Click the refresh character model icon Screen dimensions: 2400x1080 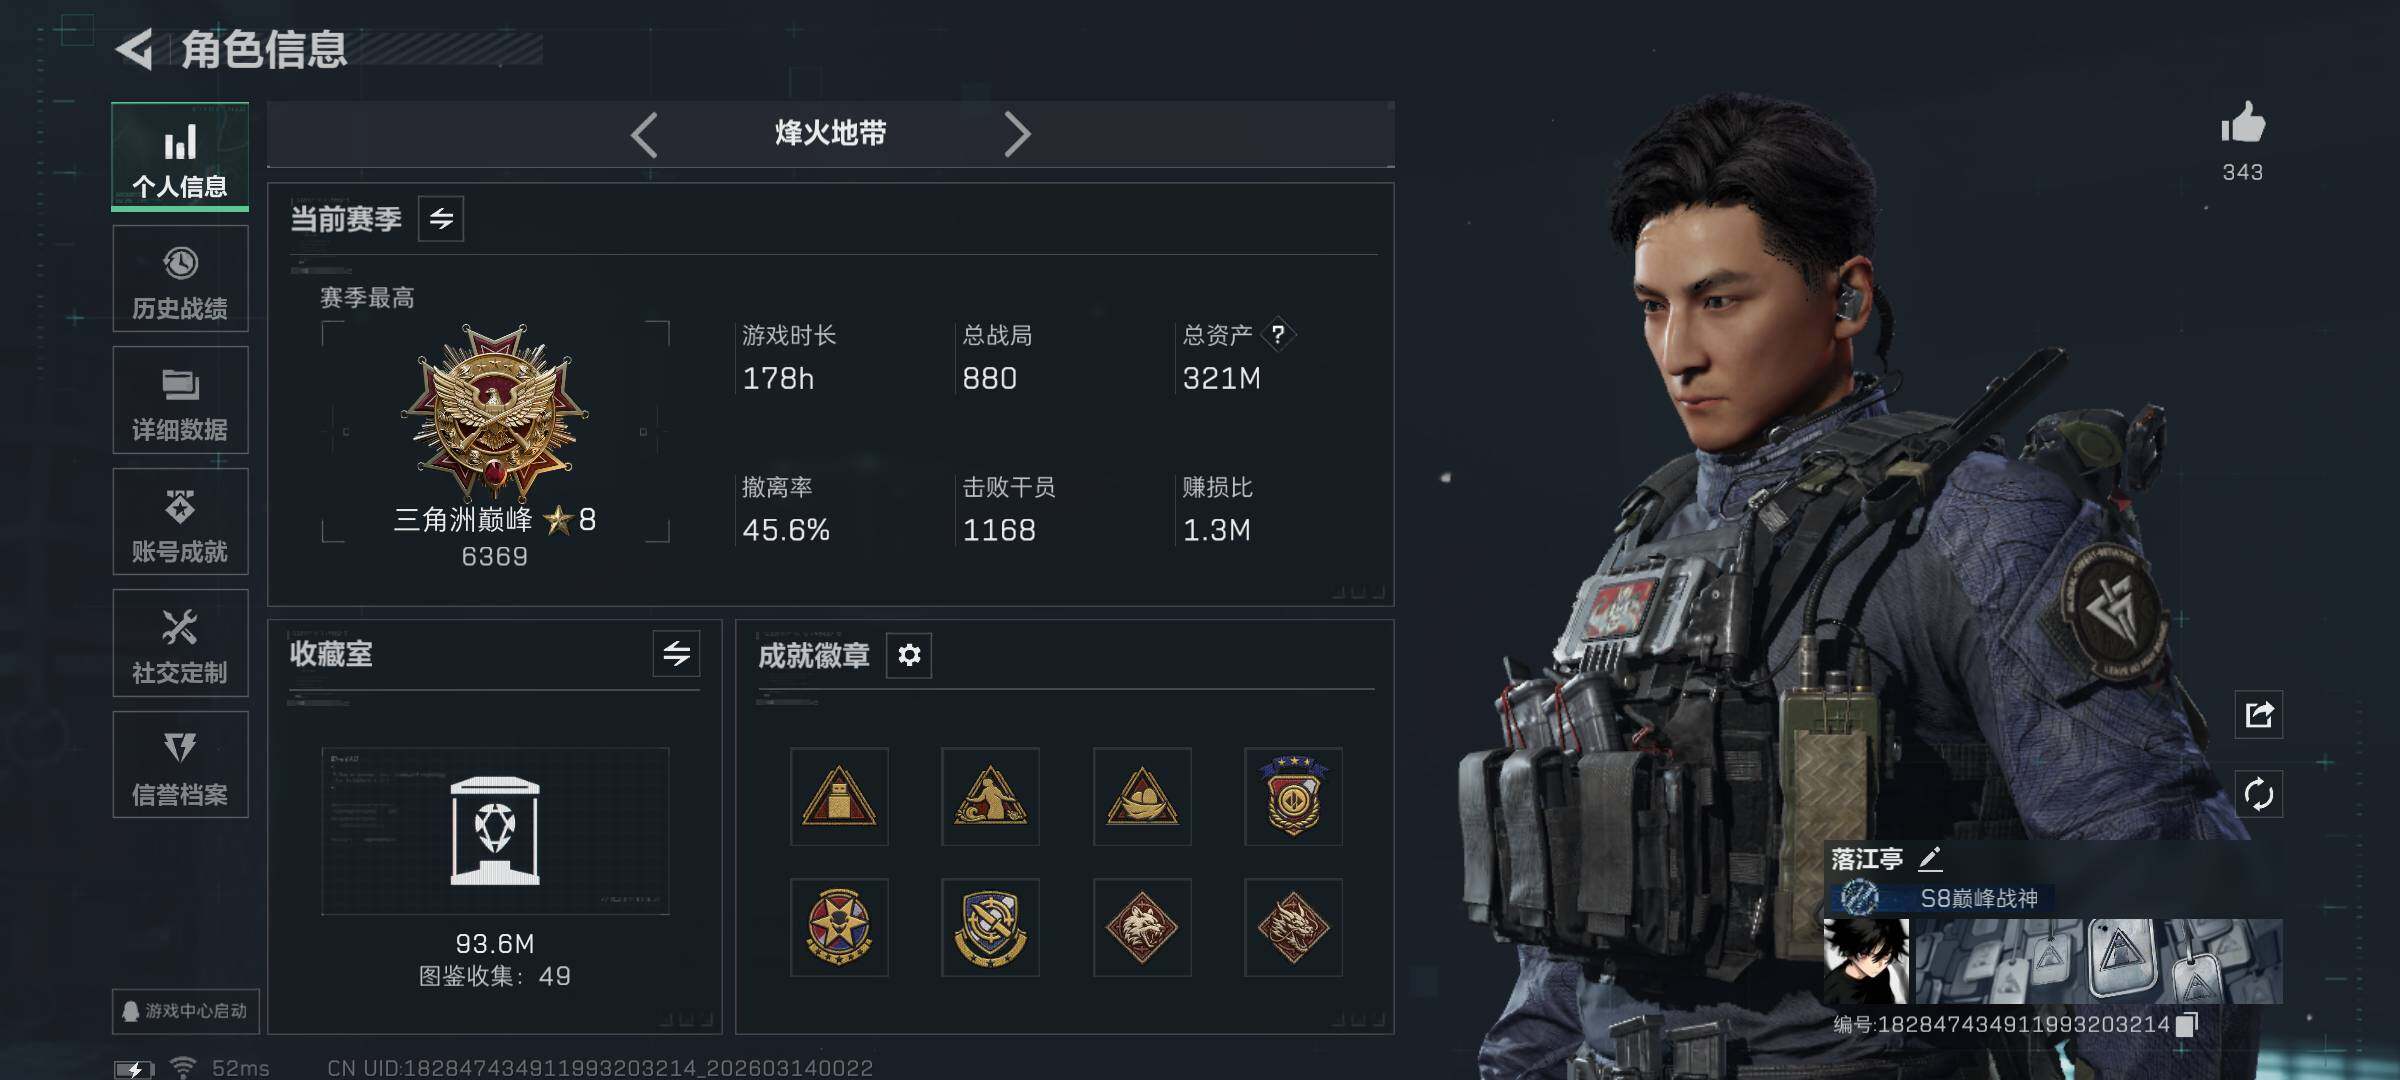(2259, 794)
